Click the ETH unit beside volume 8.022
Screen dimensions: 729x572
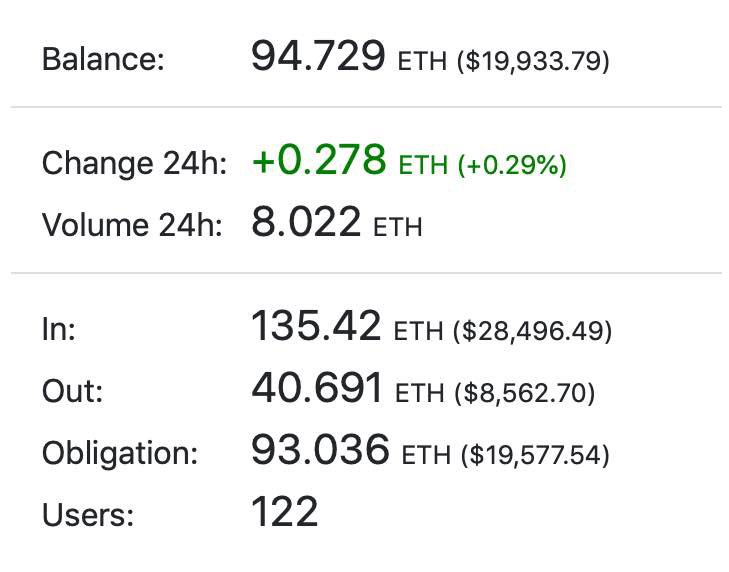[397, 228]
